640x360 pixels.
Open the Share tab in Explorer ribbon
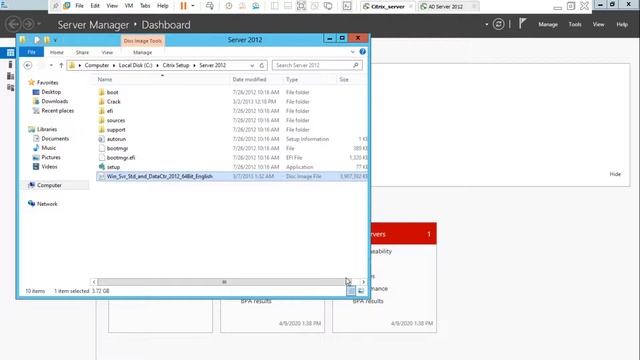tap(82, 52)
